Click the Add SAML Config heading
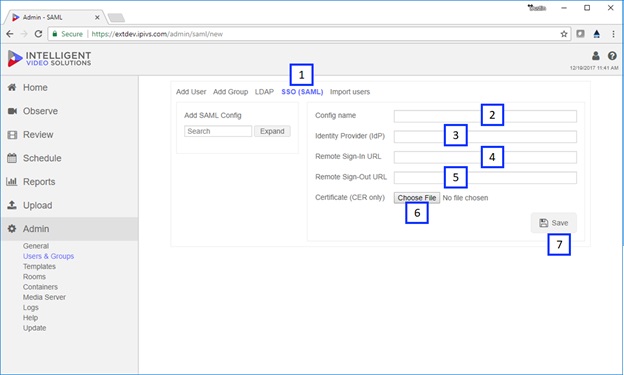 213,115
